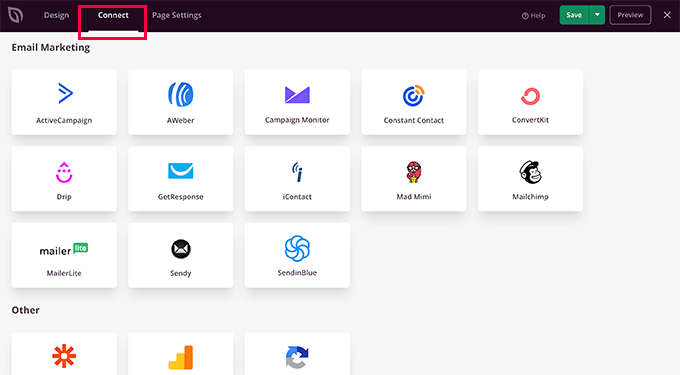This screenshot has width=680, height=375.
Task: Click the Preview button
Action: click(630, 15)
